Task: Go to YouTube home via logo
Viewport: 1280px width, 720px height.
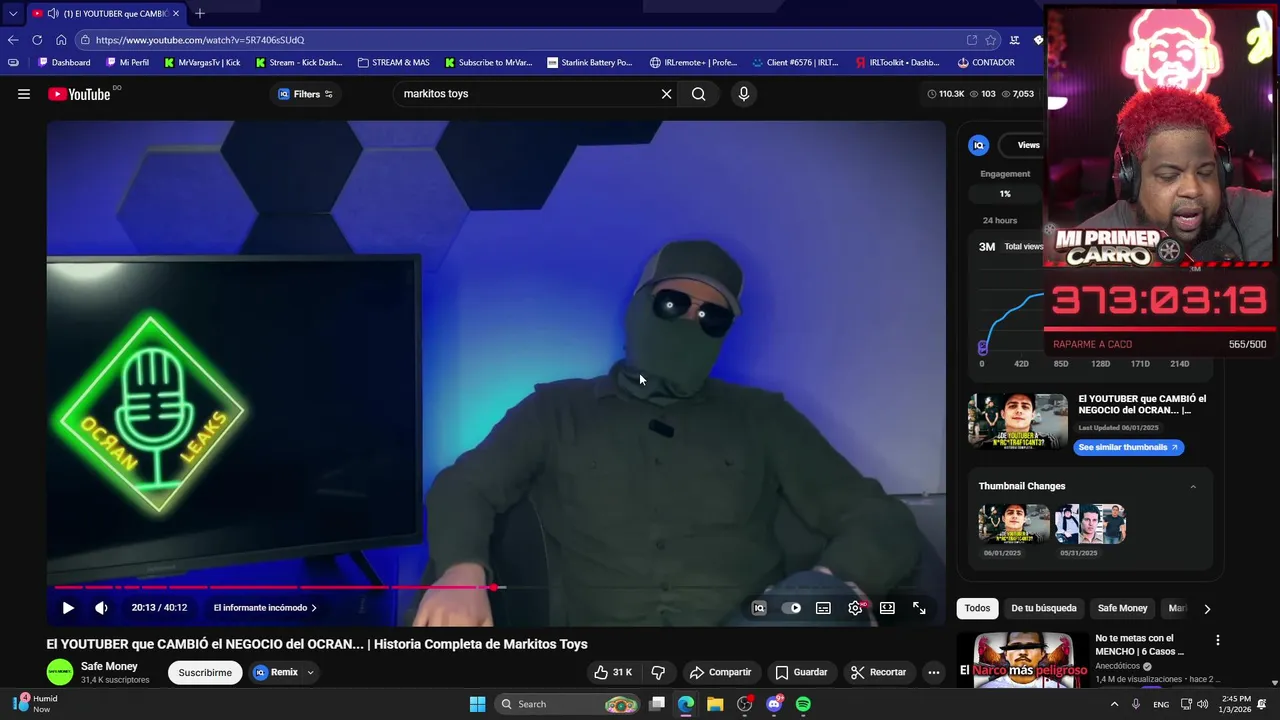Action: click(79, 94)
